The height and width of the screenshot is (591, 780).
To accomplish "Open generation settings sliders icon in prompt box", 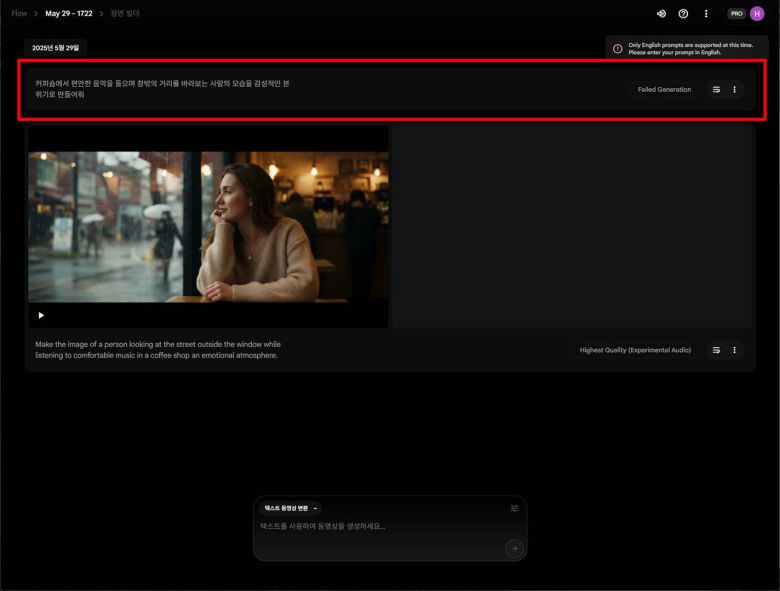I will [x=514, y=508].
